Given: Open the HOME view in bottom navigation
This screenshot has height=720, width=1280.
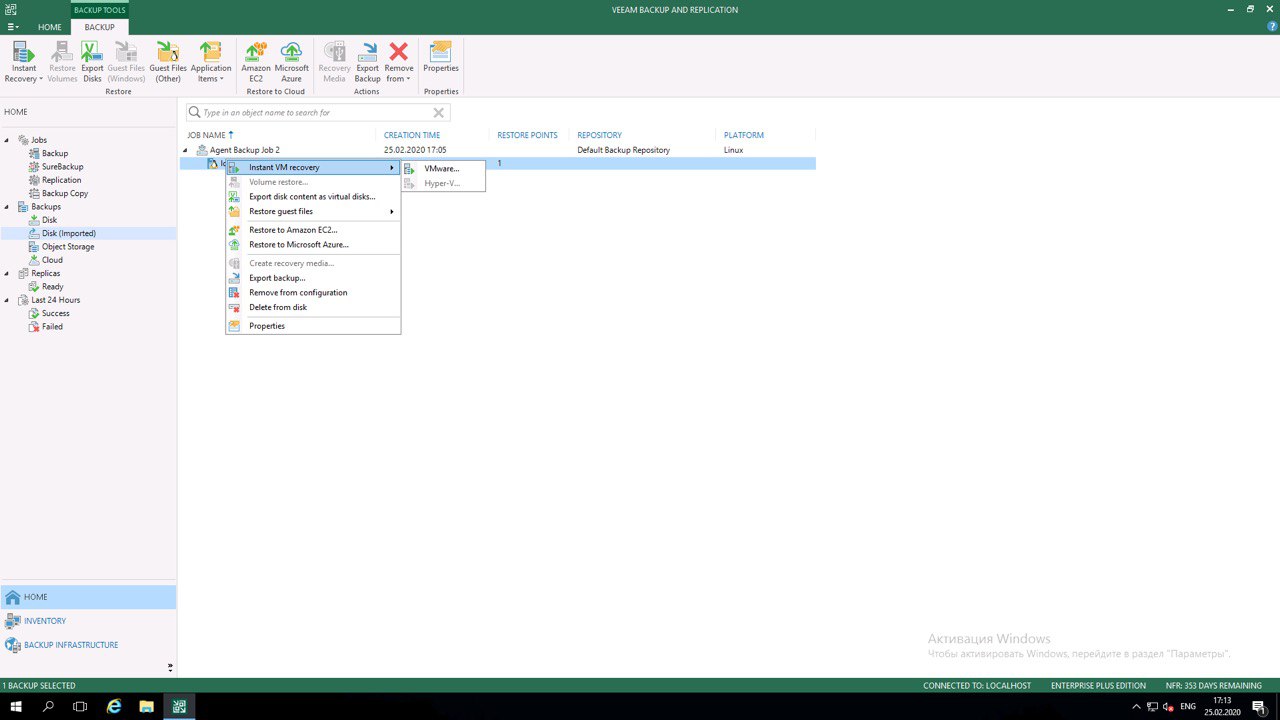Looking at the screenshot, I should pos(88,597).
